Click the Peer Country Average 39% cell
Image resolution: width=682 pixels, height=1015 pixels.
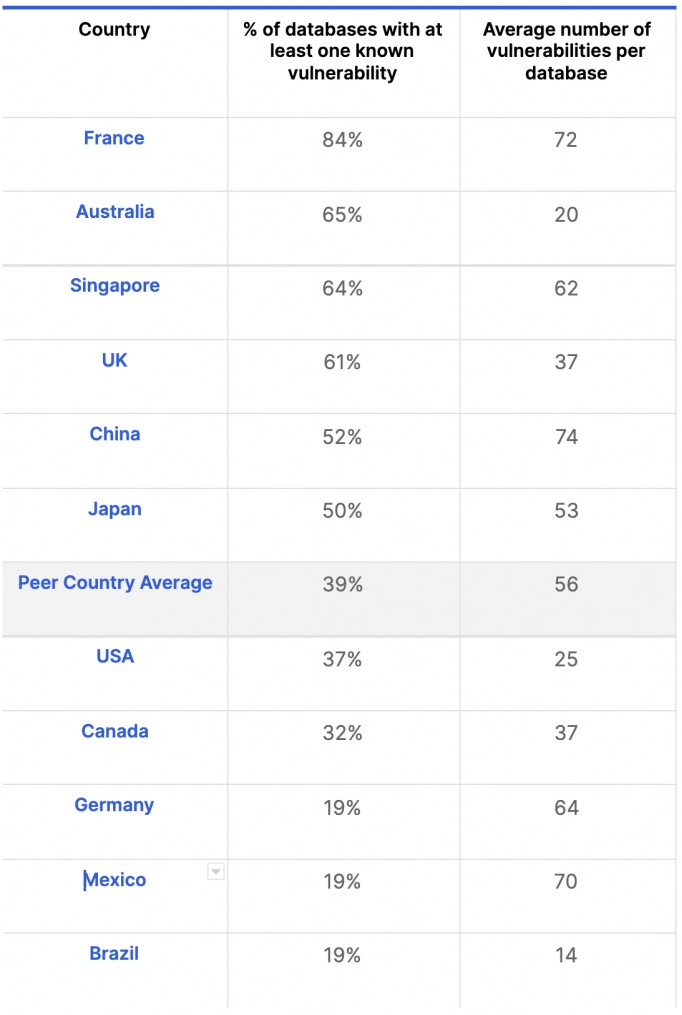coord(343,585)
